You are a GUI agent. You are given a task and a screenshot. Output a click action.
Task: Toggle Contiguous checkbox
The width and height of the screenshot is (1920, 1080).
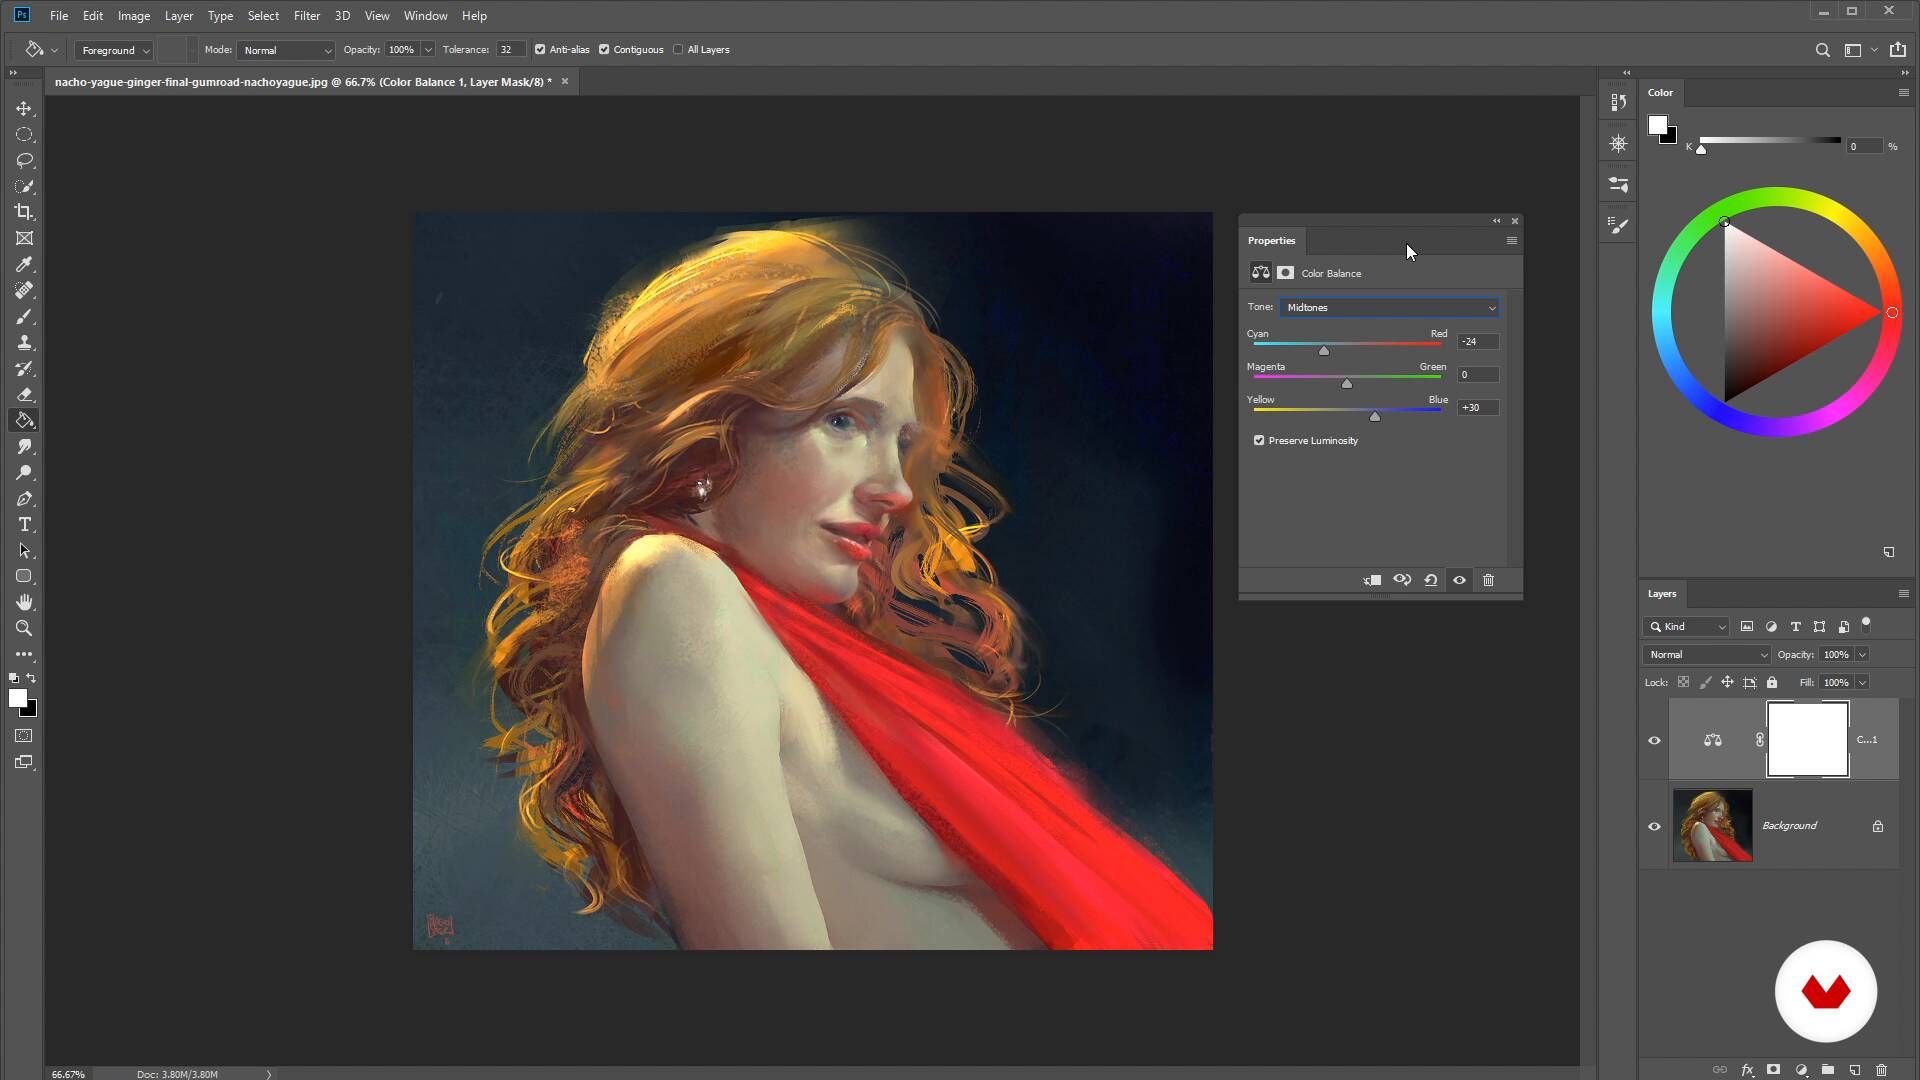coord(604,49)
